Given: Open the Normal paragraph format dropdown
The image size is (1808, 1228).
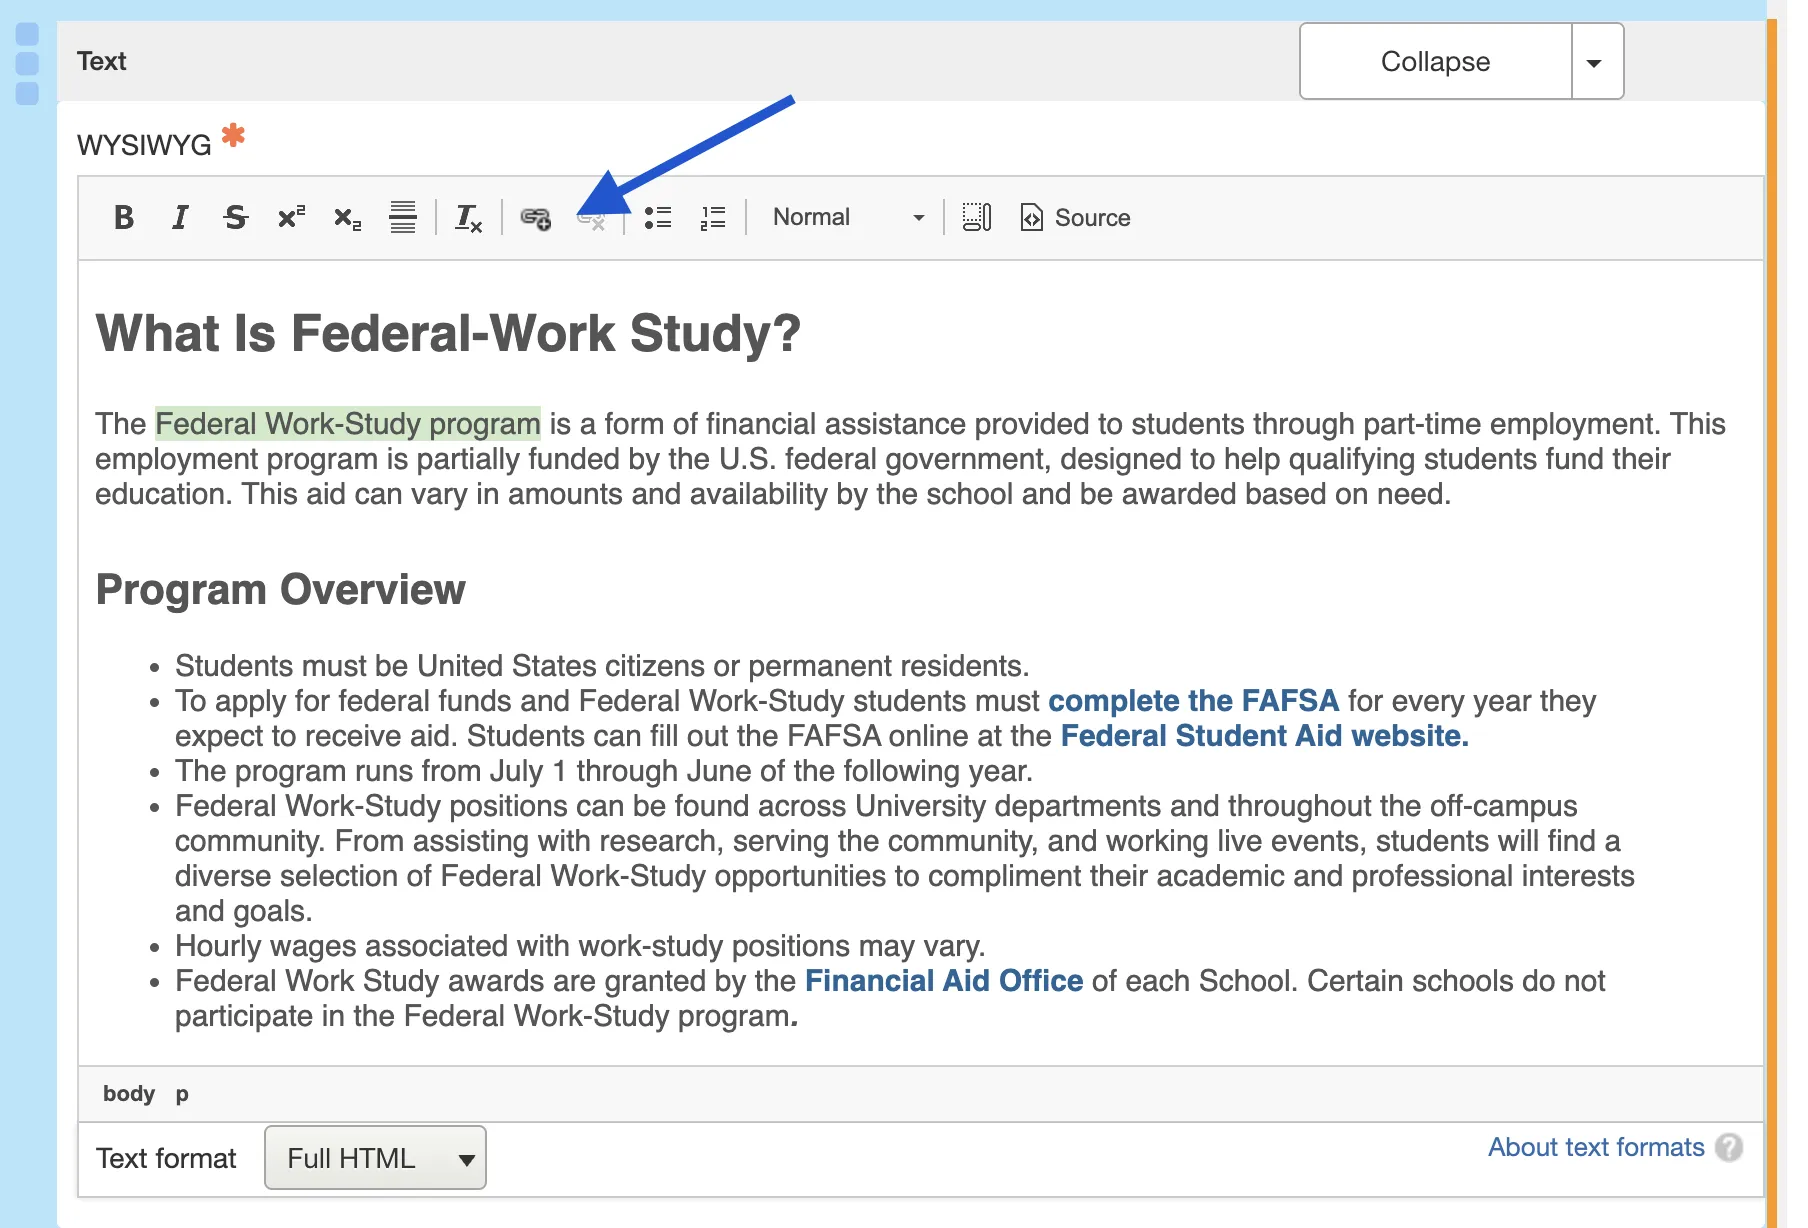Looking at the screenshot, I should [x=848, y=217].
